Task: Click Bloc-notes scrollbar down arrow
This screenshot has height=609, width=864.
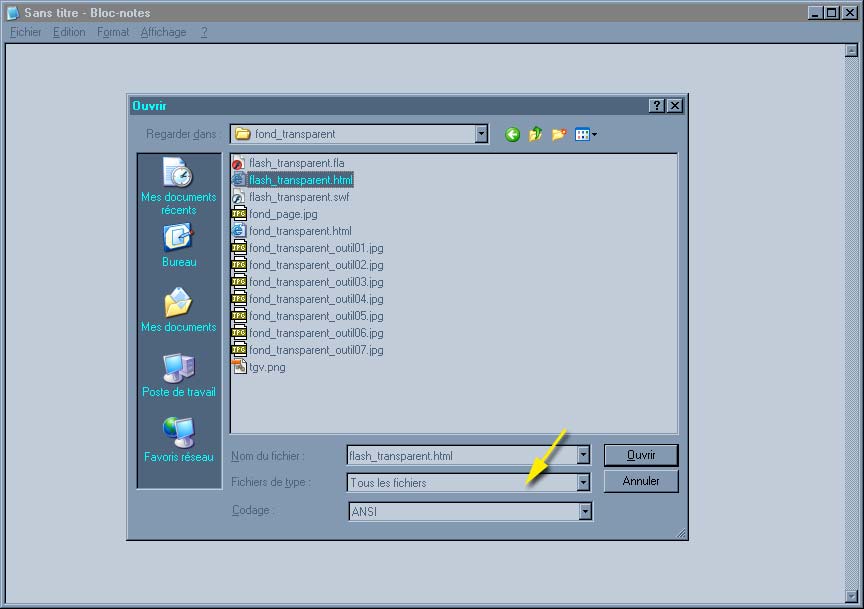Action: (851, 596)
